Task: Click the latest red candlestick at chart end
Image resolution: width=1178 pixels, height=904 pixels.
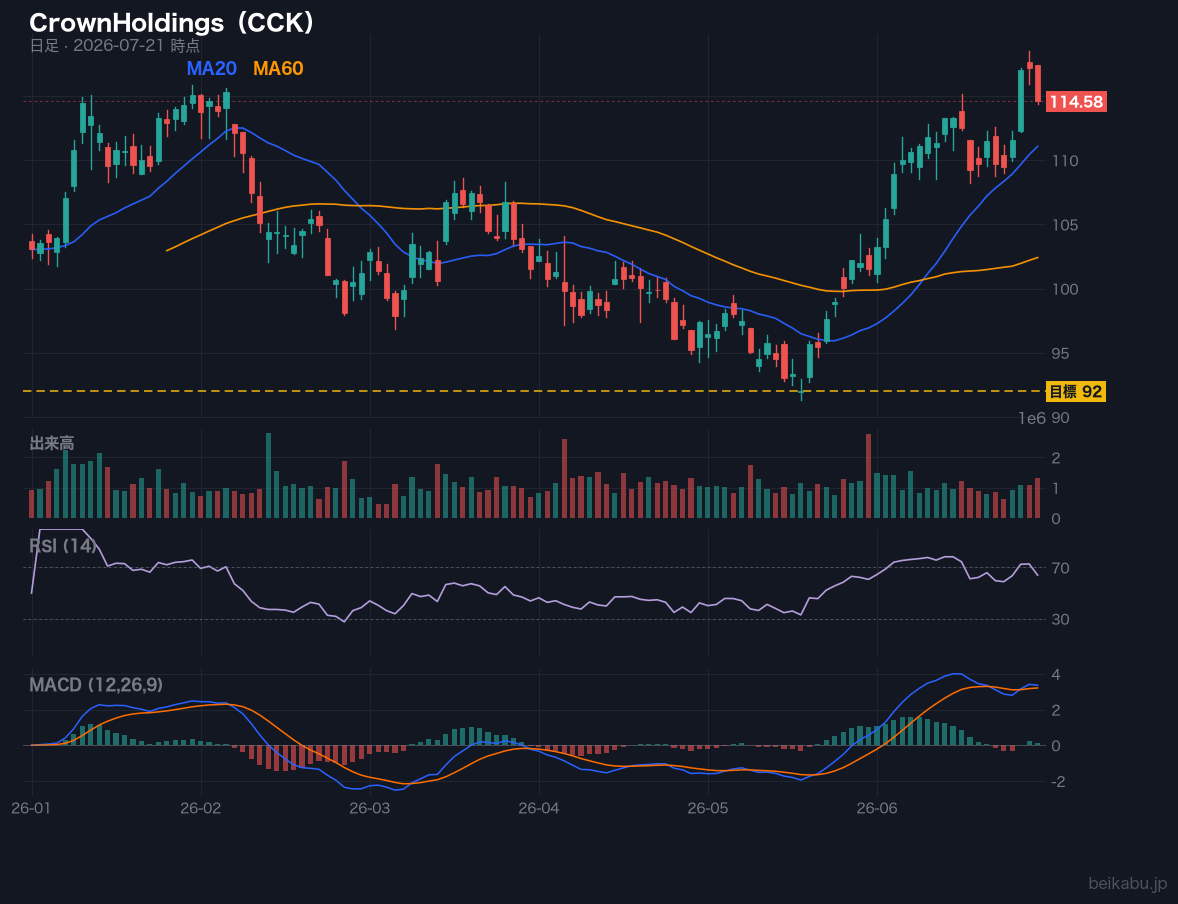Action: (x=1038, y=83)
